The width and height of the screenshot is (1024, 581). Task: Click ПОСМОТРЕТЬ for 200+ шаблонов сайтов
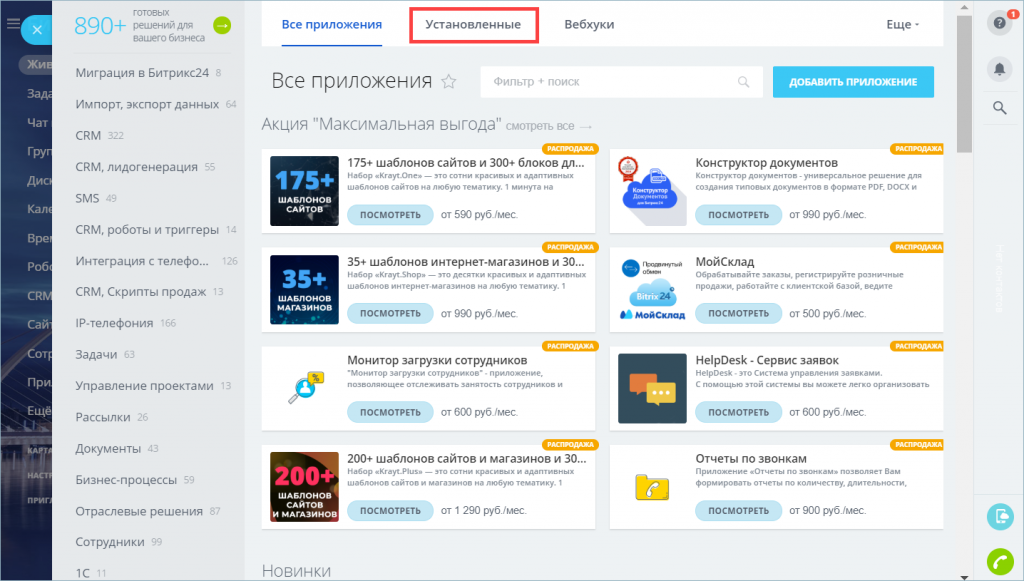coord(390,510)
